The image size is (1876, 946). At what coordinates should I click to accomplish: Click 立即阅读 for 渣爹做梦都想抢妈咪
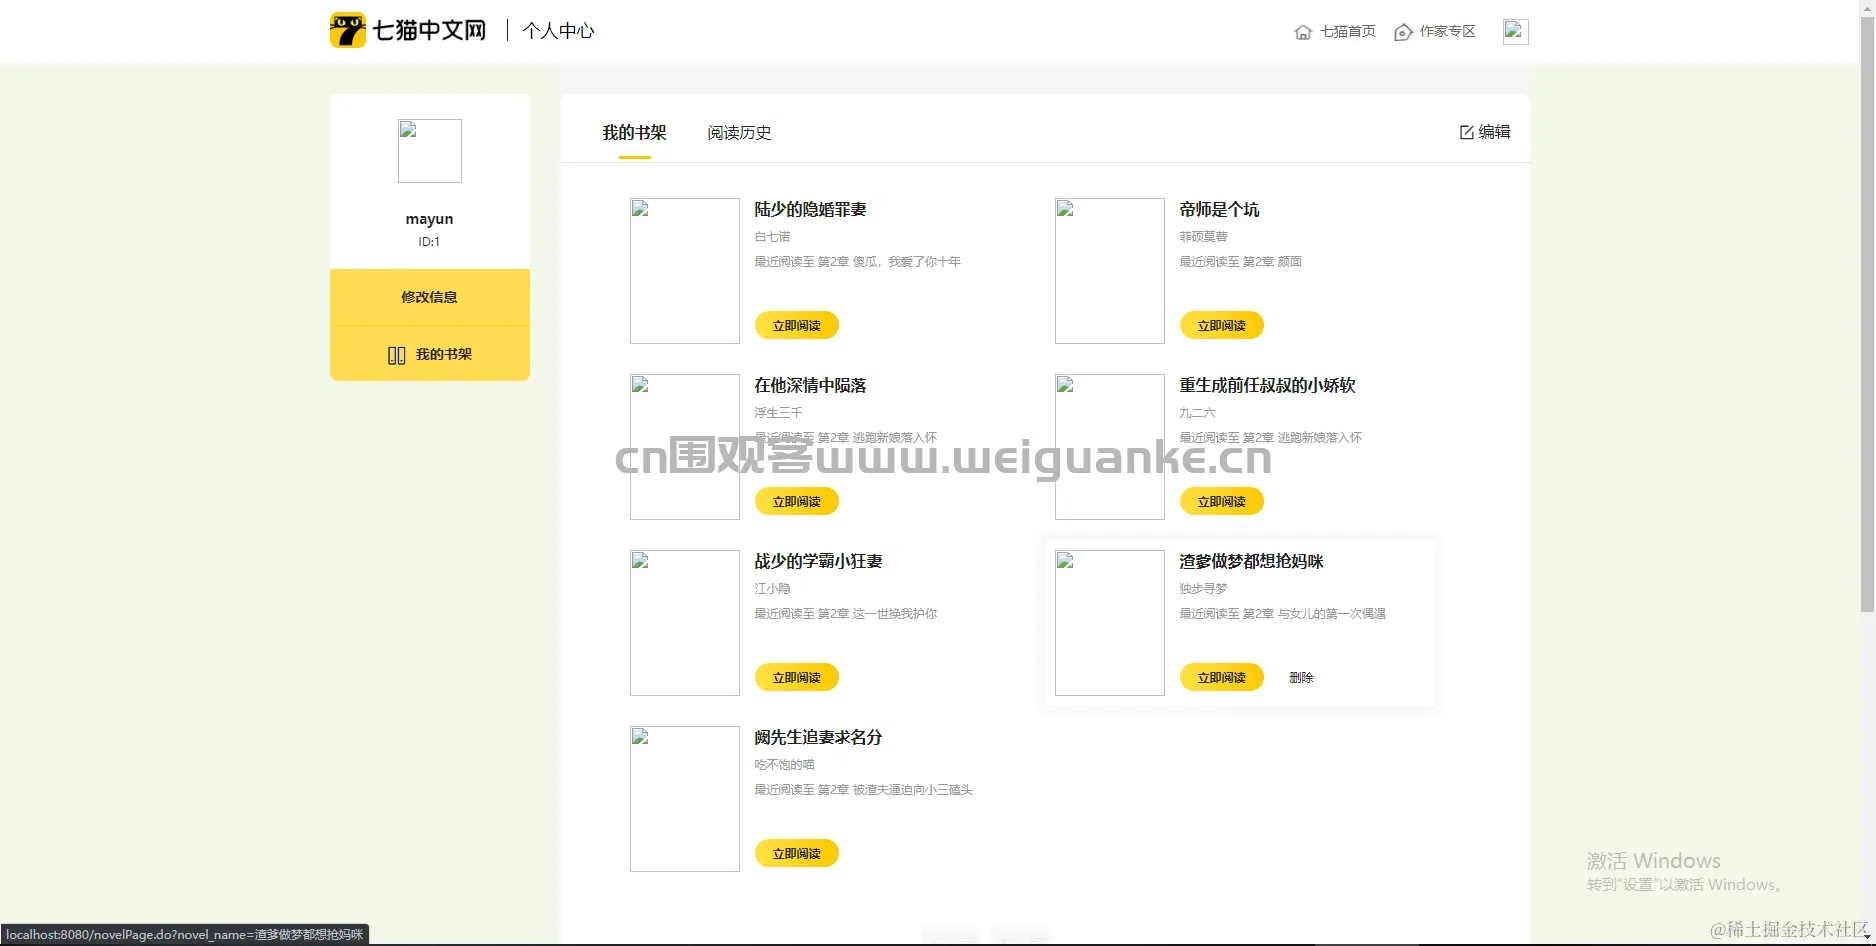[1222, 677]
